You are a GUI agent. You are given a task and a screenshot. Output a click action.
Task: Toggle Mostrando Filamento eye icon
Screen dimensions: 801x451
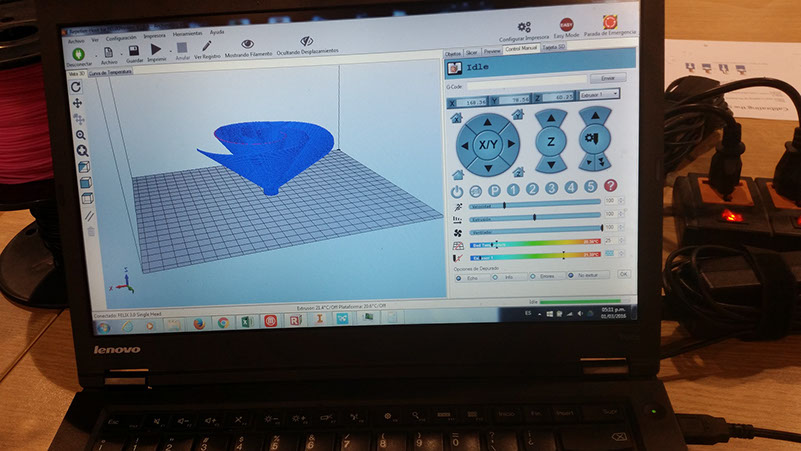pyautogui.click(x=248, y=44)
